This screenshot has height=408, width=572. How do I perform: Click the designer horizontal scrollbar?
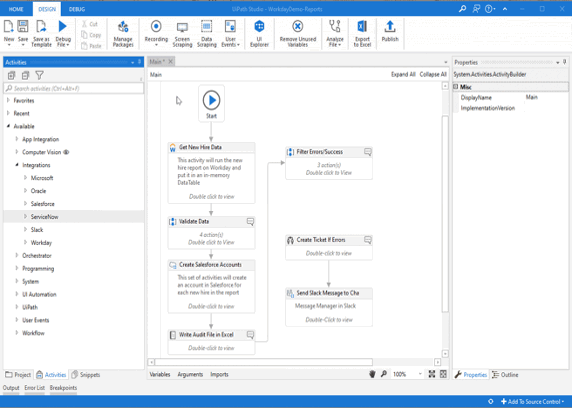(263, 362)
